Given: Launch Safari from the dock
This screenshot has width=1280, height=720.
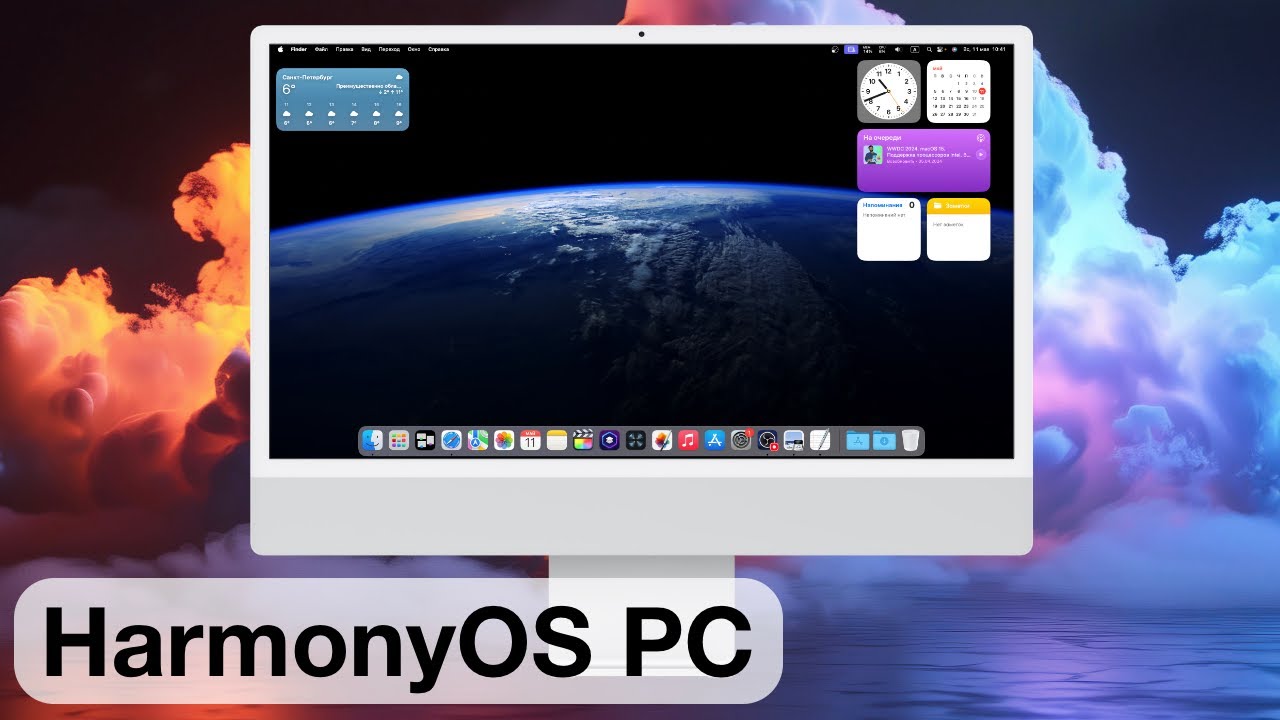Looking at the screenshot, I should click(x=451, y=440).
